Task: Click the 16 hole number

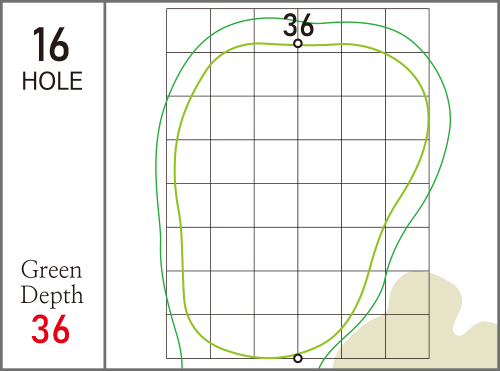Action: pos(51,45)
